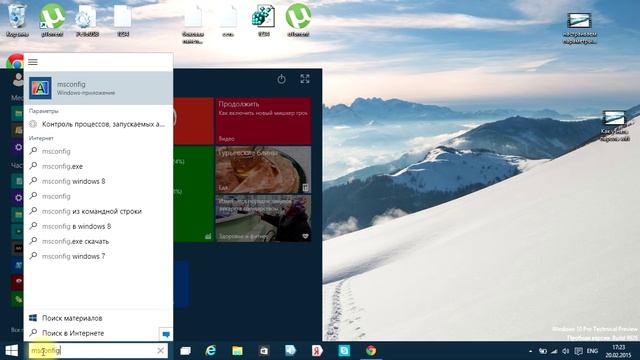The width and height of the screenshot is (640, 360).
Task: Open the network signal tray icon
Action: pos(554,351)
